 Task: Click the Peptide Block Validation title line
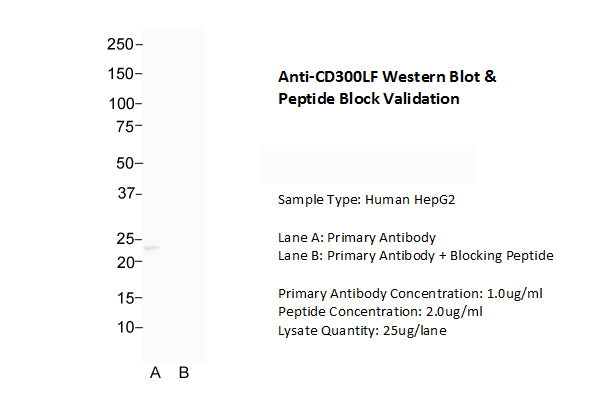pyautogui.click(x=368, y=99)
